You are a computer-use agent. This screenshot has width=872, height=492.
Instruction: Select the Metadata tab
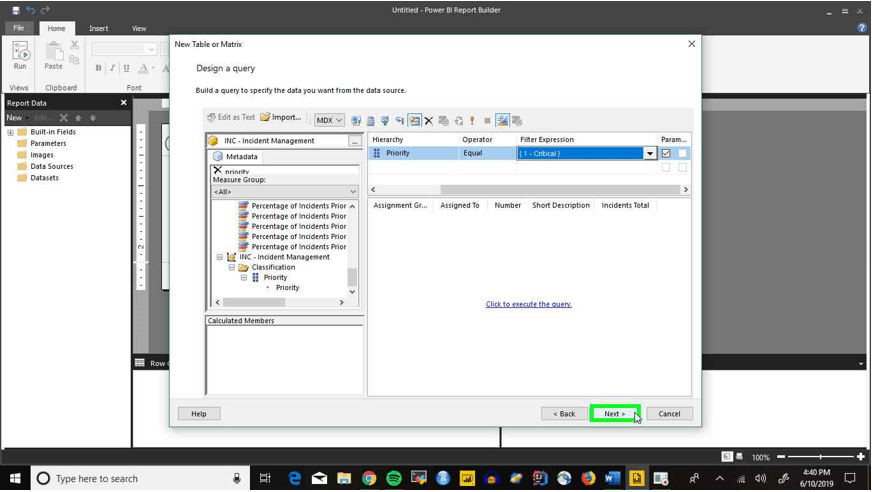236,157
